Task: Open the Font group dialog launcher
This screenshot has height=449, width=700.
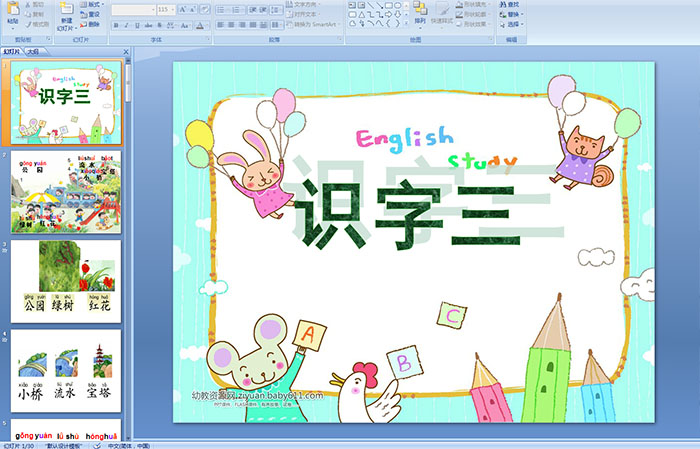Action: tap(208, 39)
